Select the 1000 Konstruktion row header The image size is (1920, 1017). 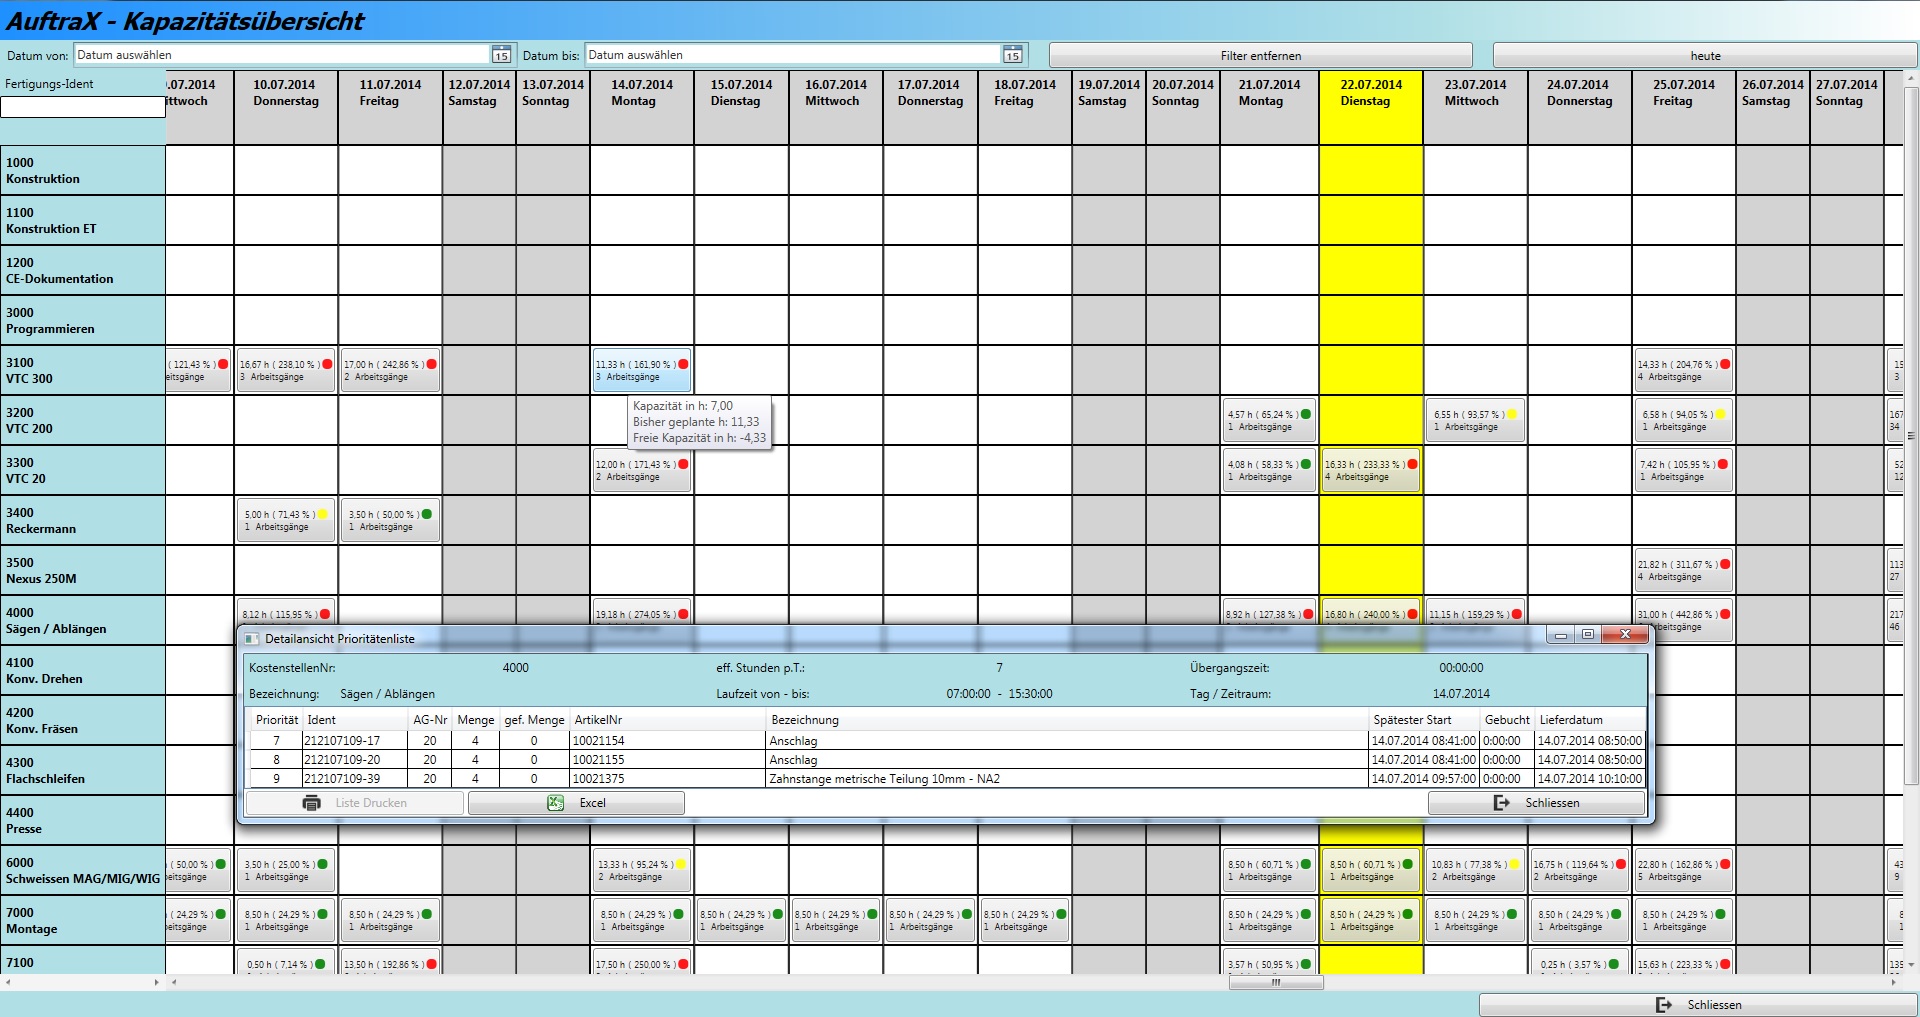[82, 170]
